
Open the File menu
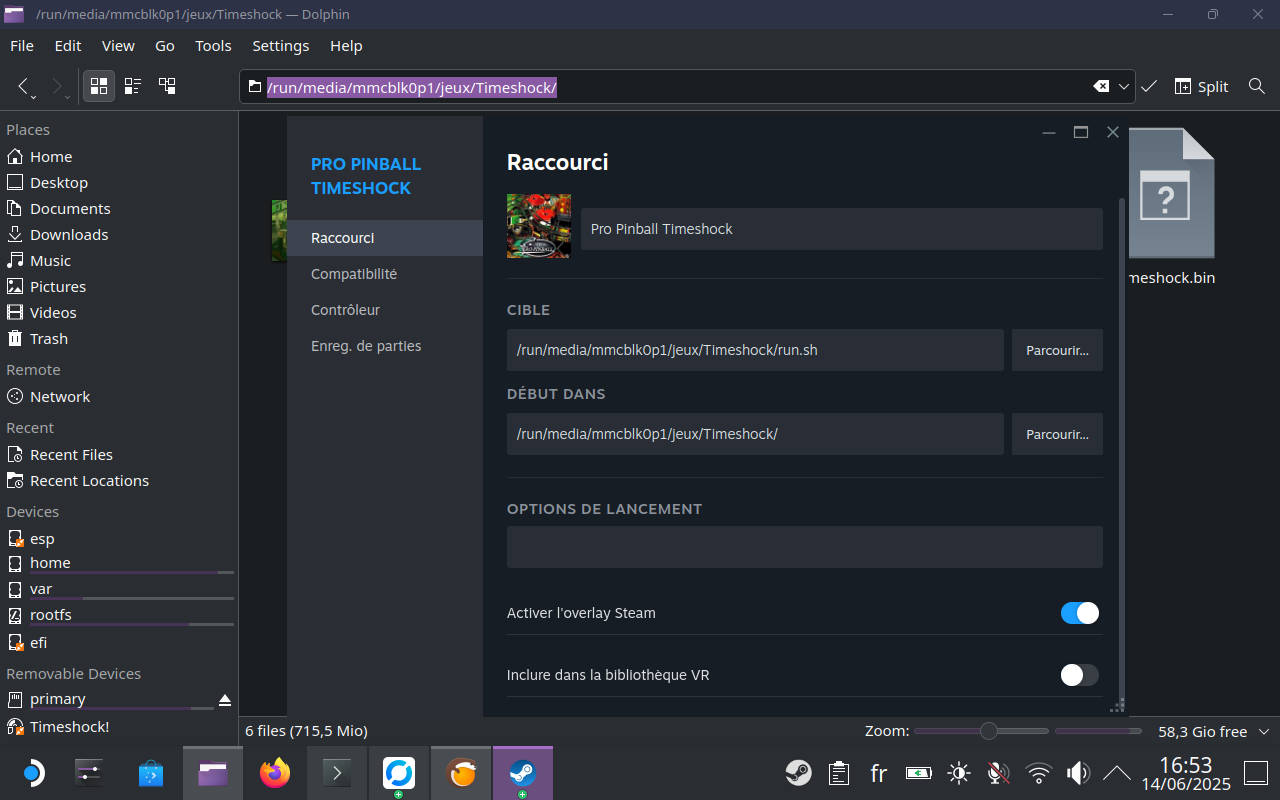(22, 46)
